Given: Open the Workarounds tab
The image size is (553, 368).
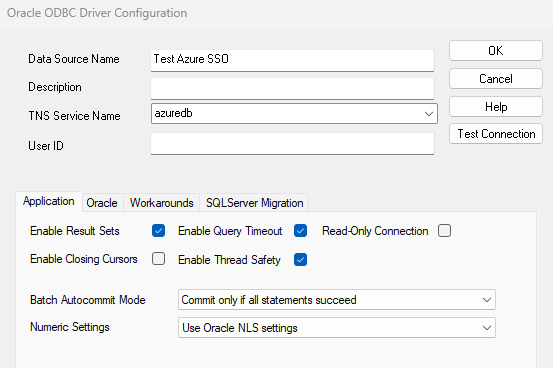Looking at the screenshot, I should tap(162, 203).
